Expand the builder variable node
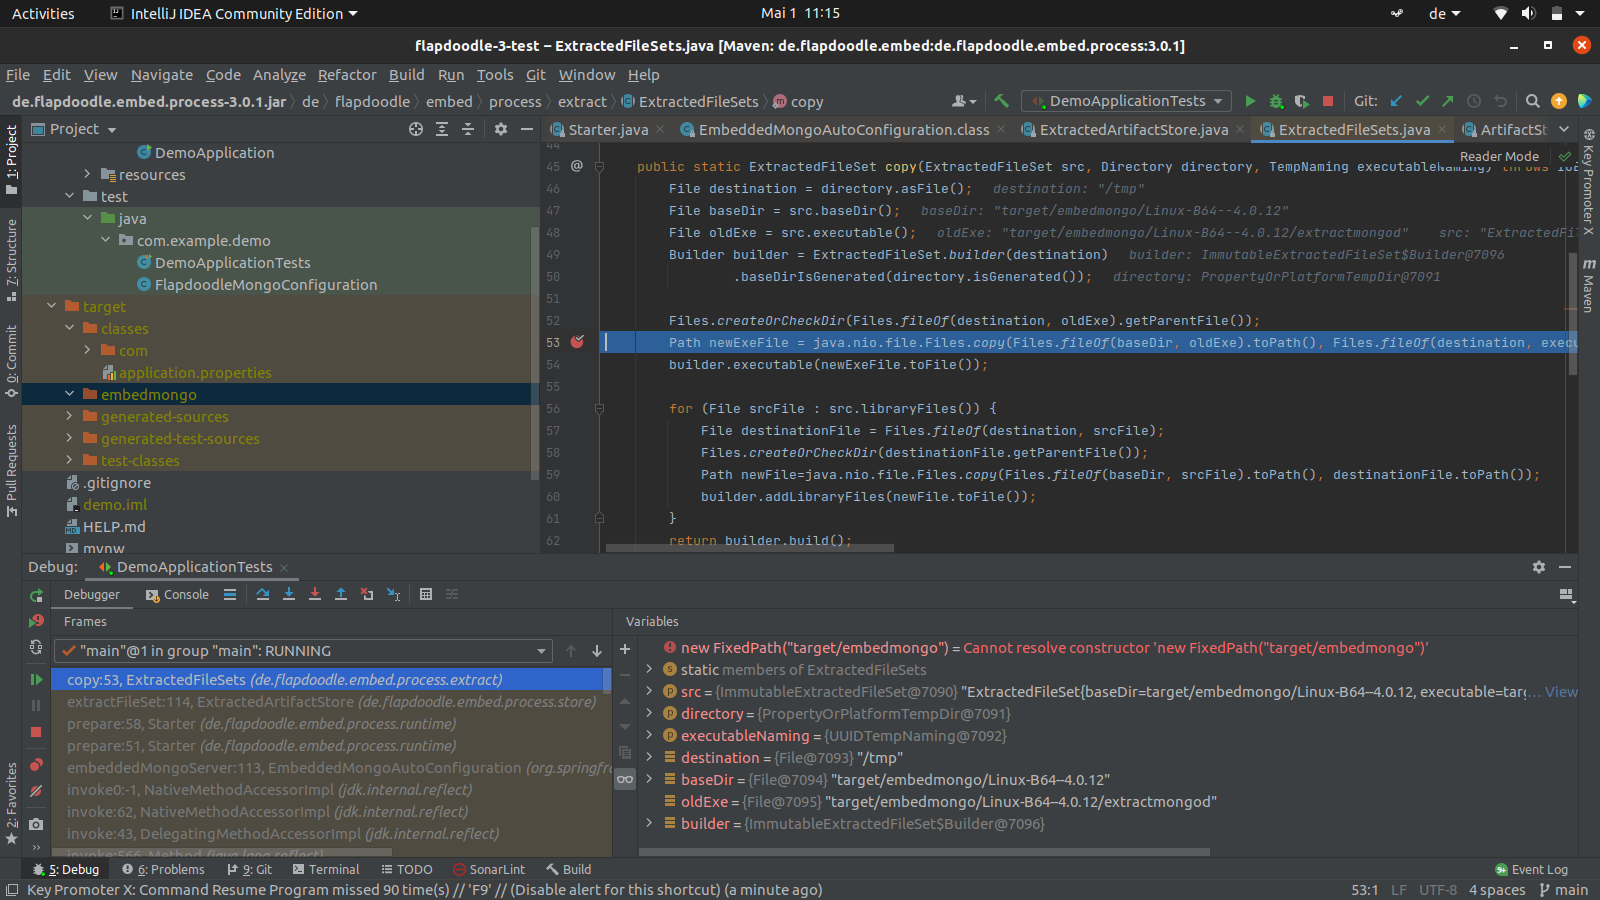Image resolution: width=1600 pixels, height=900 pixels. (649, 823)
